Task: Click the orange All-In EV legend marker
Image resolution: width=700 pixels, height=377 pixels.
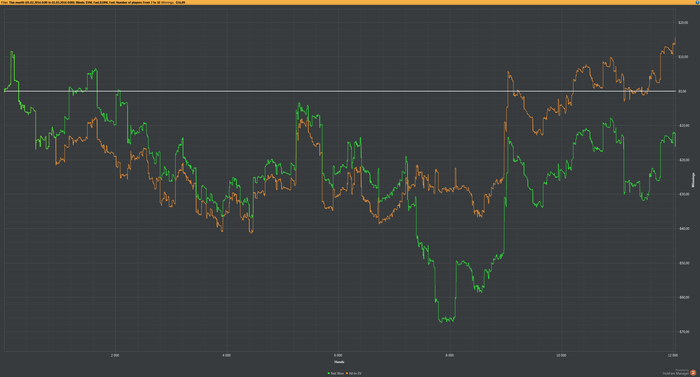Action: 347,373
